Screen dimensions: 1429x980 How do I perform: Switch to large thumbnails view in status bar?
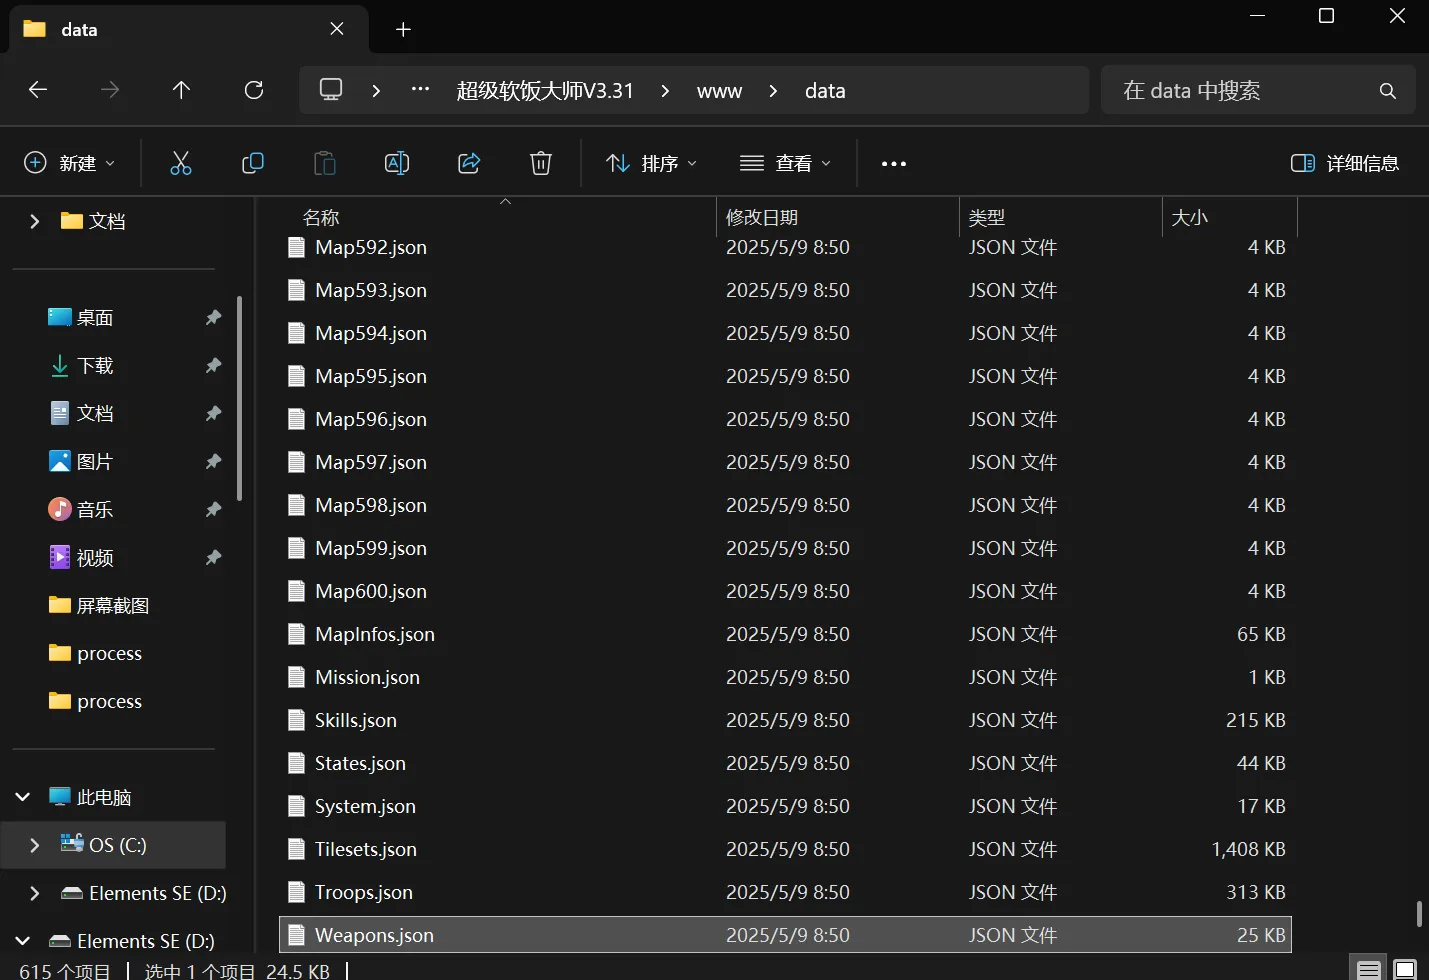(1405, 969)
